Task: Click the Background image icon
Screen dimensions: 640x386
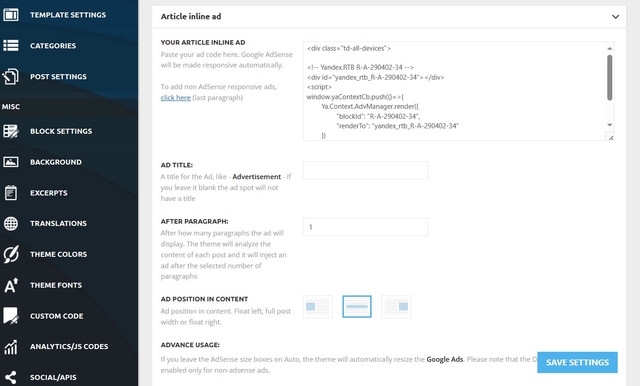Action: tap(11, 162)
